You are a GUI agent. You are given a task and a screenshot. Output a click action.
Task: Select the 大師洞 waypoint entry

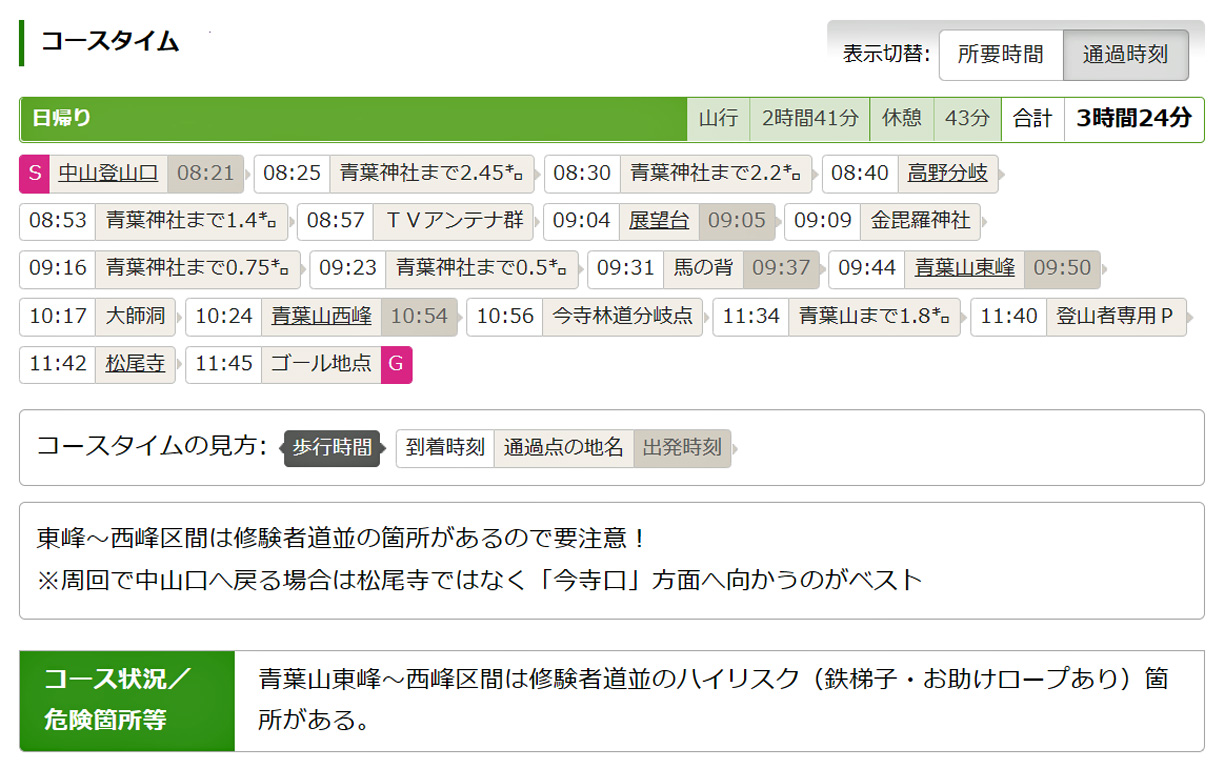135,316
